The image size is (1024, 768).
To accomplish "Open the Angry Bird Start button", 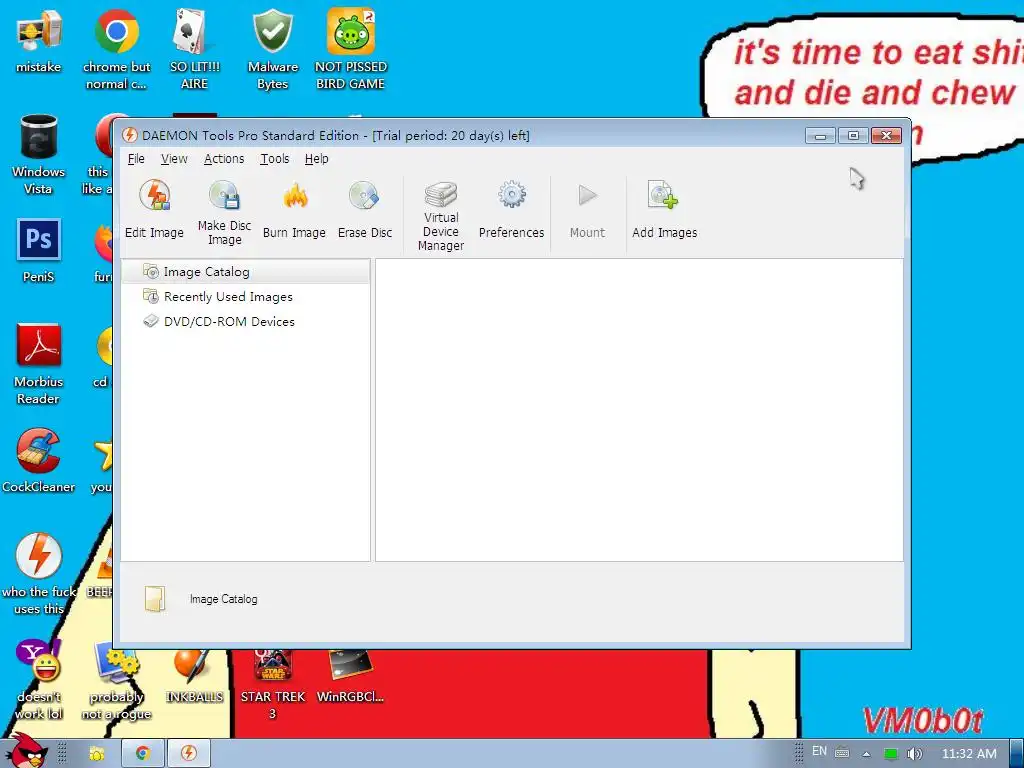I will [x=26, y=751].
